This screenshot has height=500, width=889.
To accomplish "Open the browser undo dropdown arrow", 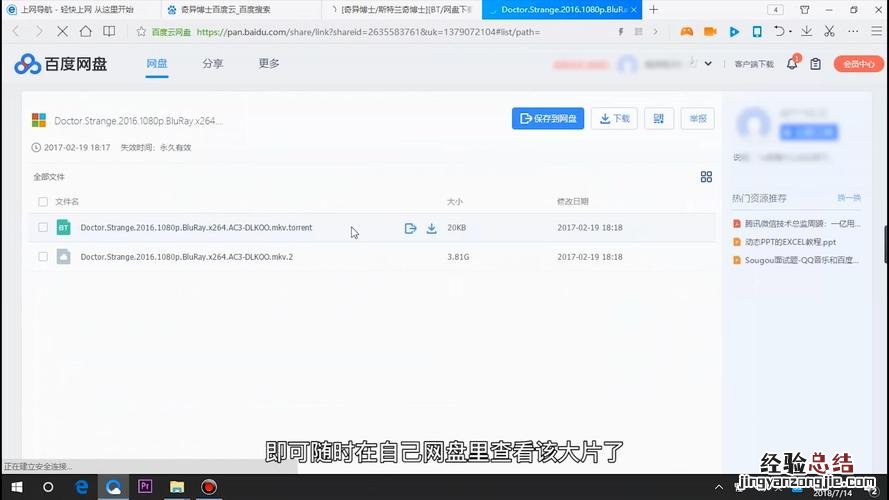I will tap(791, 32).
